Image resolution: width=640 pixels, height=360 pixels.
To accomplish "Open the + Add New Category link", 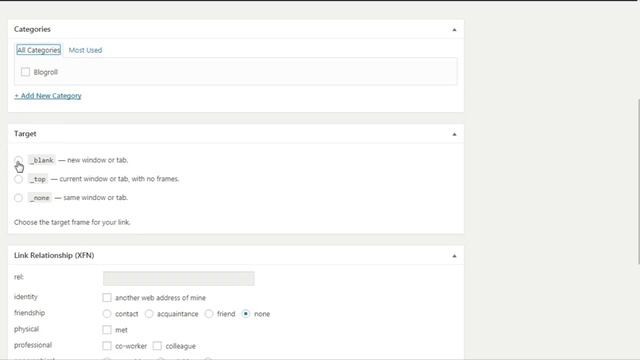I will click(x=48, y=96).
